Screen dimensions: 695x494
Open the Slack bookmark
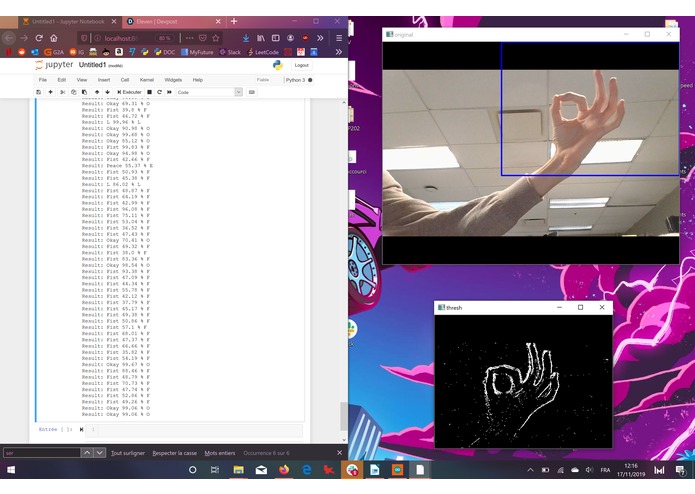pyautogui.click(x=230, y=52)
